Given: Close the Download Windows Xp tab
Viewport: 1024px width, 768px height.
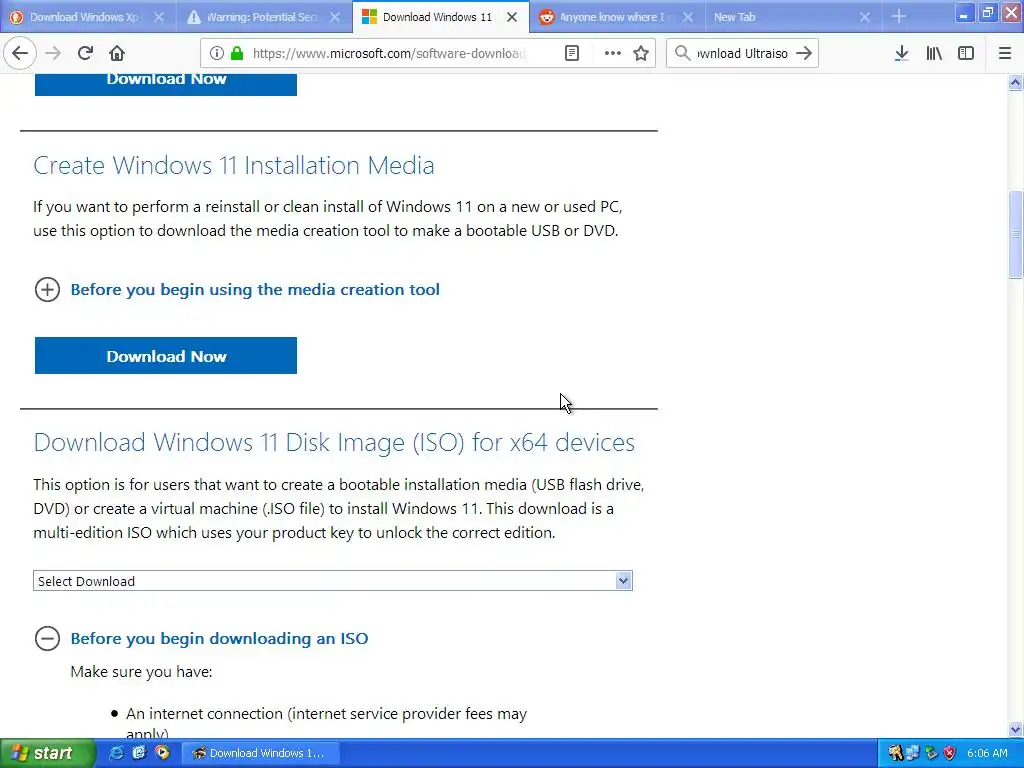Looking at the screenshot, I should coord(159,17).
